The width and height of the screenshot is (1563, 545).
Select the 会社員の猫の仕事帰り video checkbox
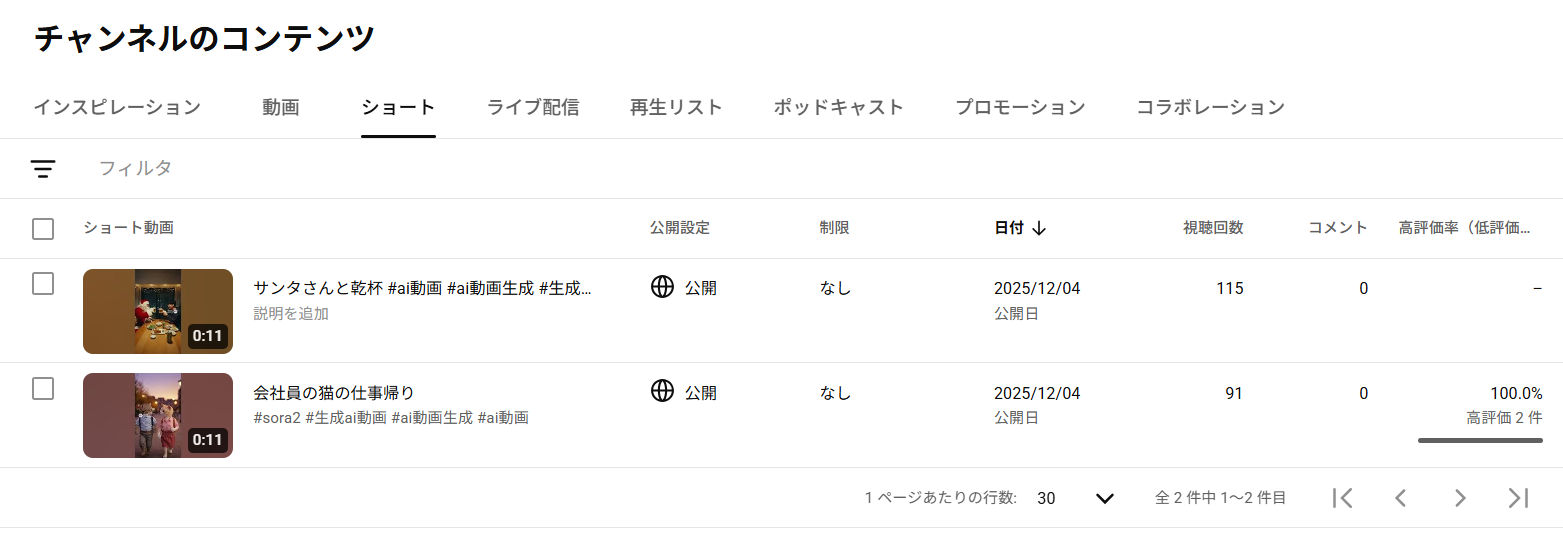43,389
